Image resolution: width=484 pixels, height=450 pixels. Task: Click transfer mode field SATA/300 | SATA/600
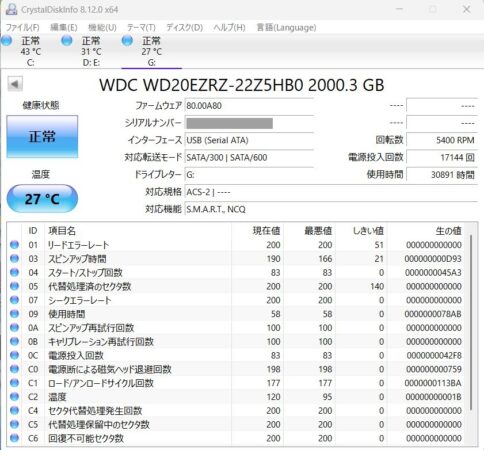pos(249,157)
